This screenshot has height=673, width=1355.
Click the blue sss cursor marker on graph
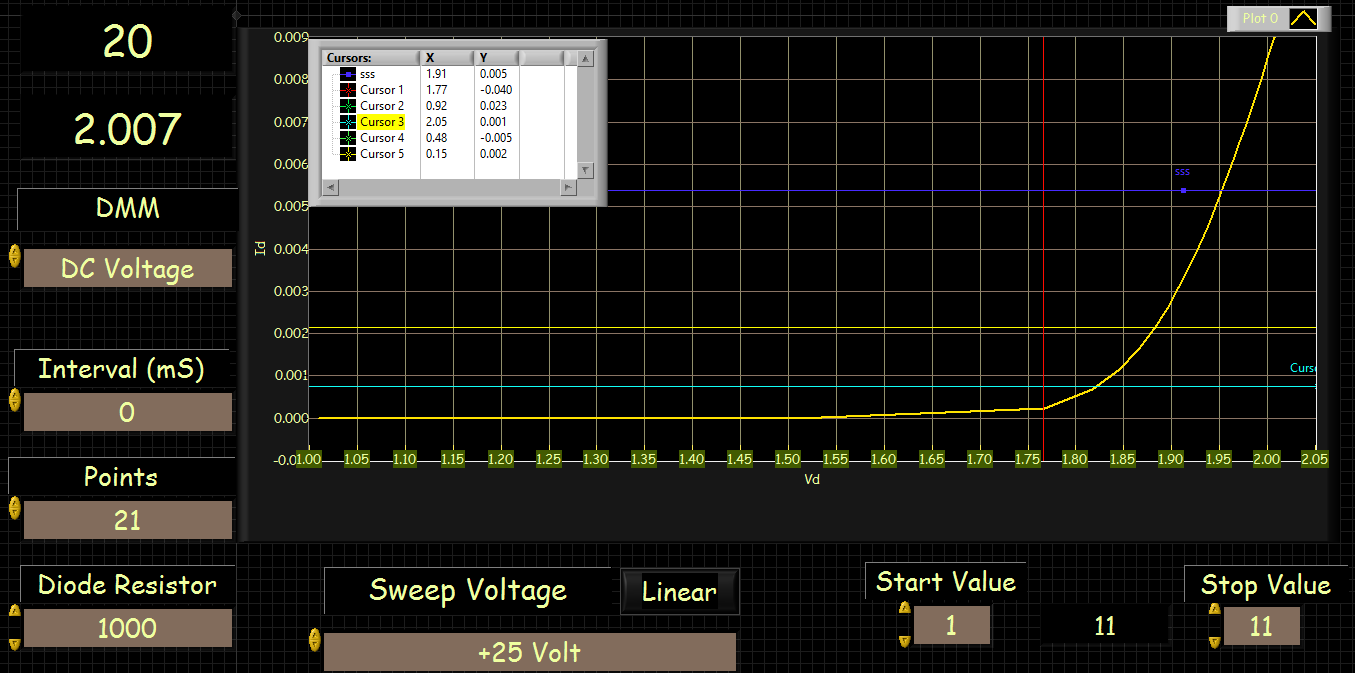tap(1183, 190)
